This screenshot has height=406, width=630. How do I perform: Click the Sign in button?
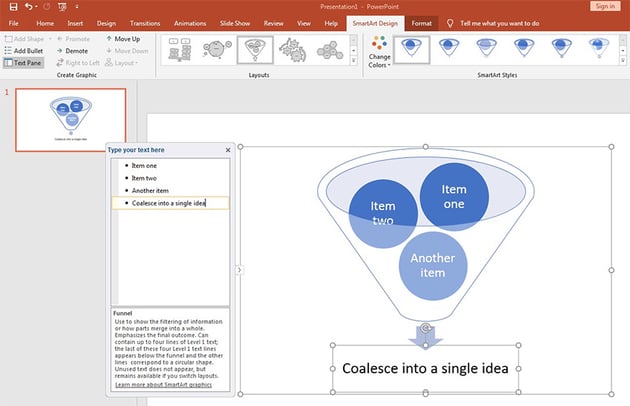tap(604, 6)
